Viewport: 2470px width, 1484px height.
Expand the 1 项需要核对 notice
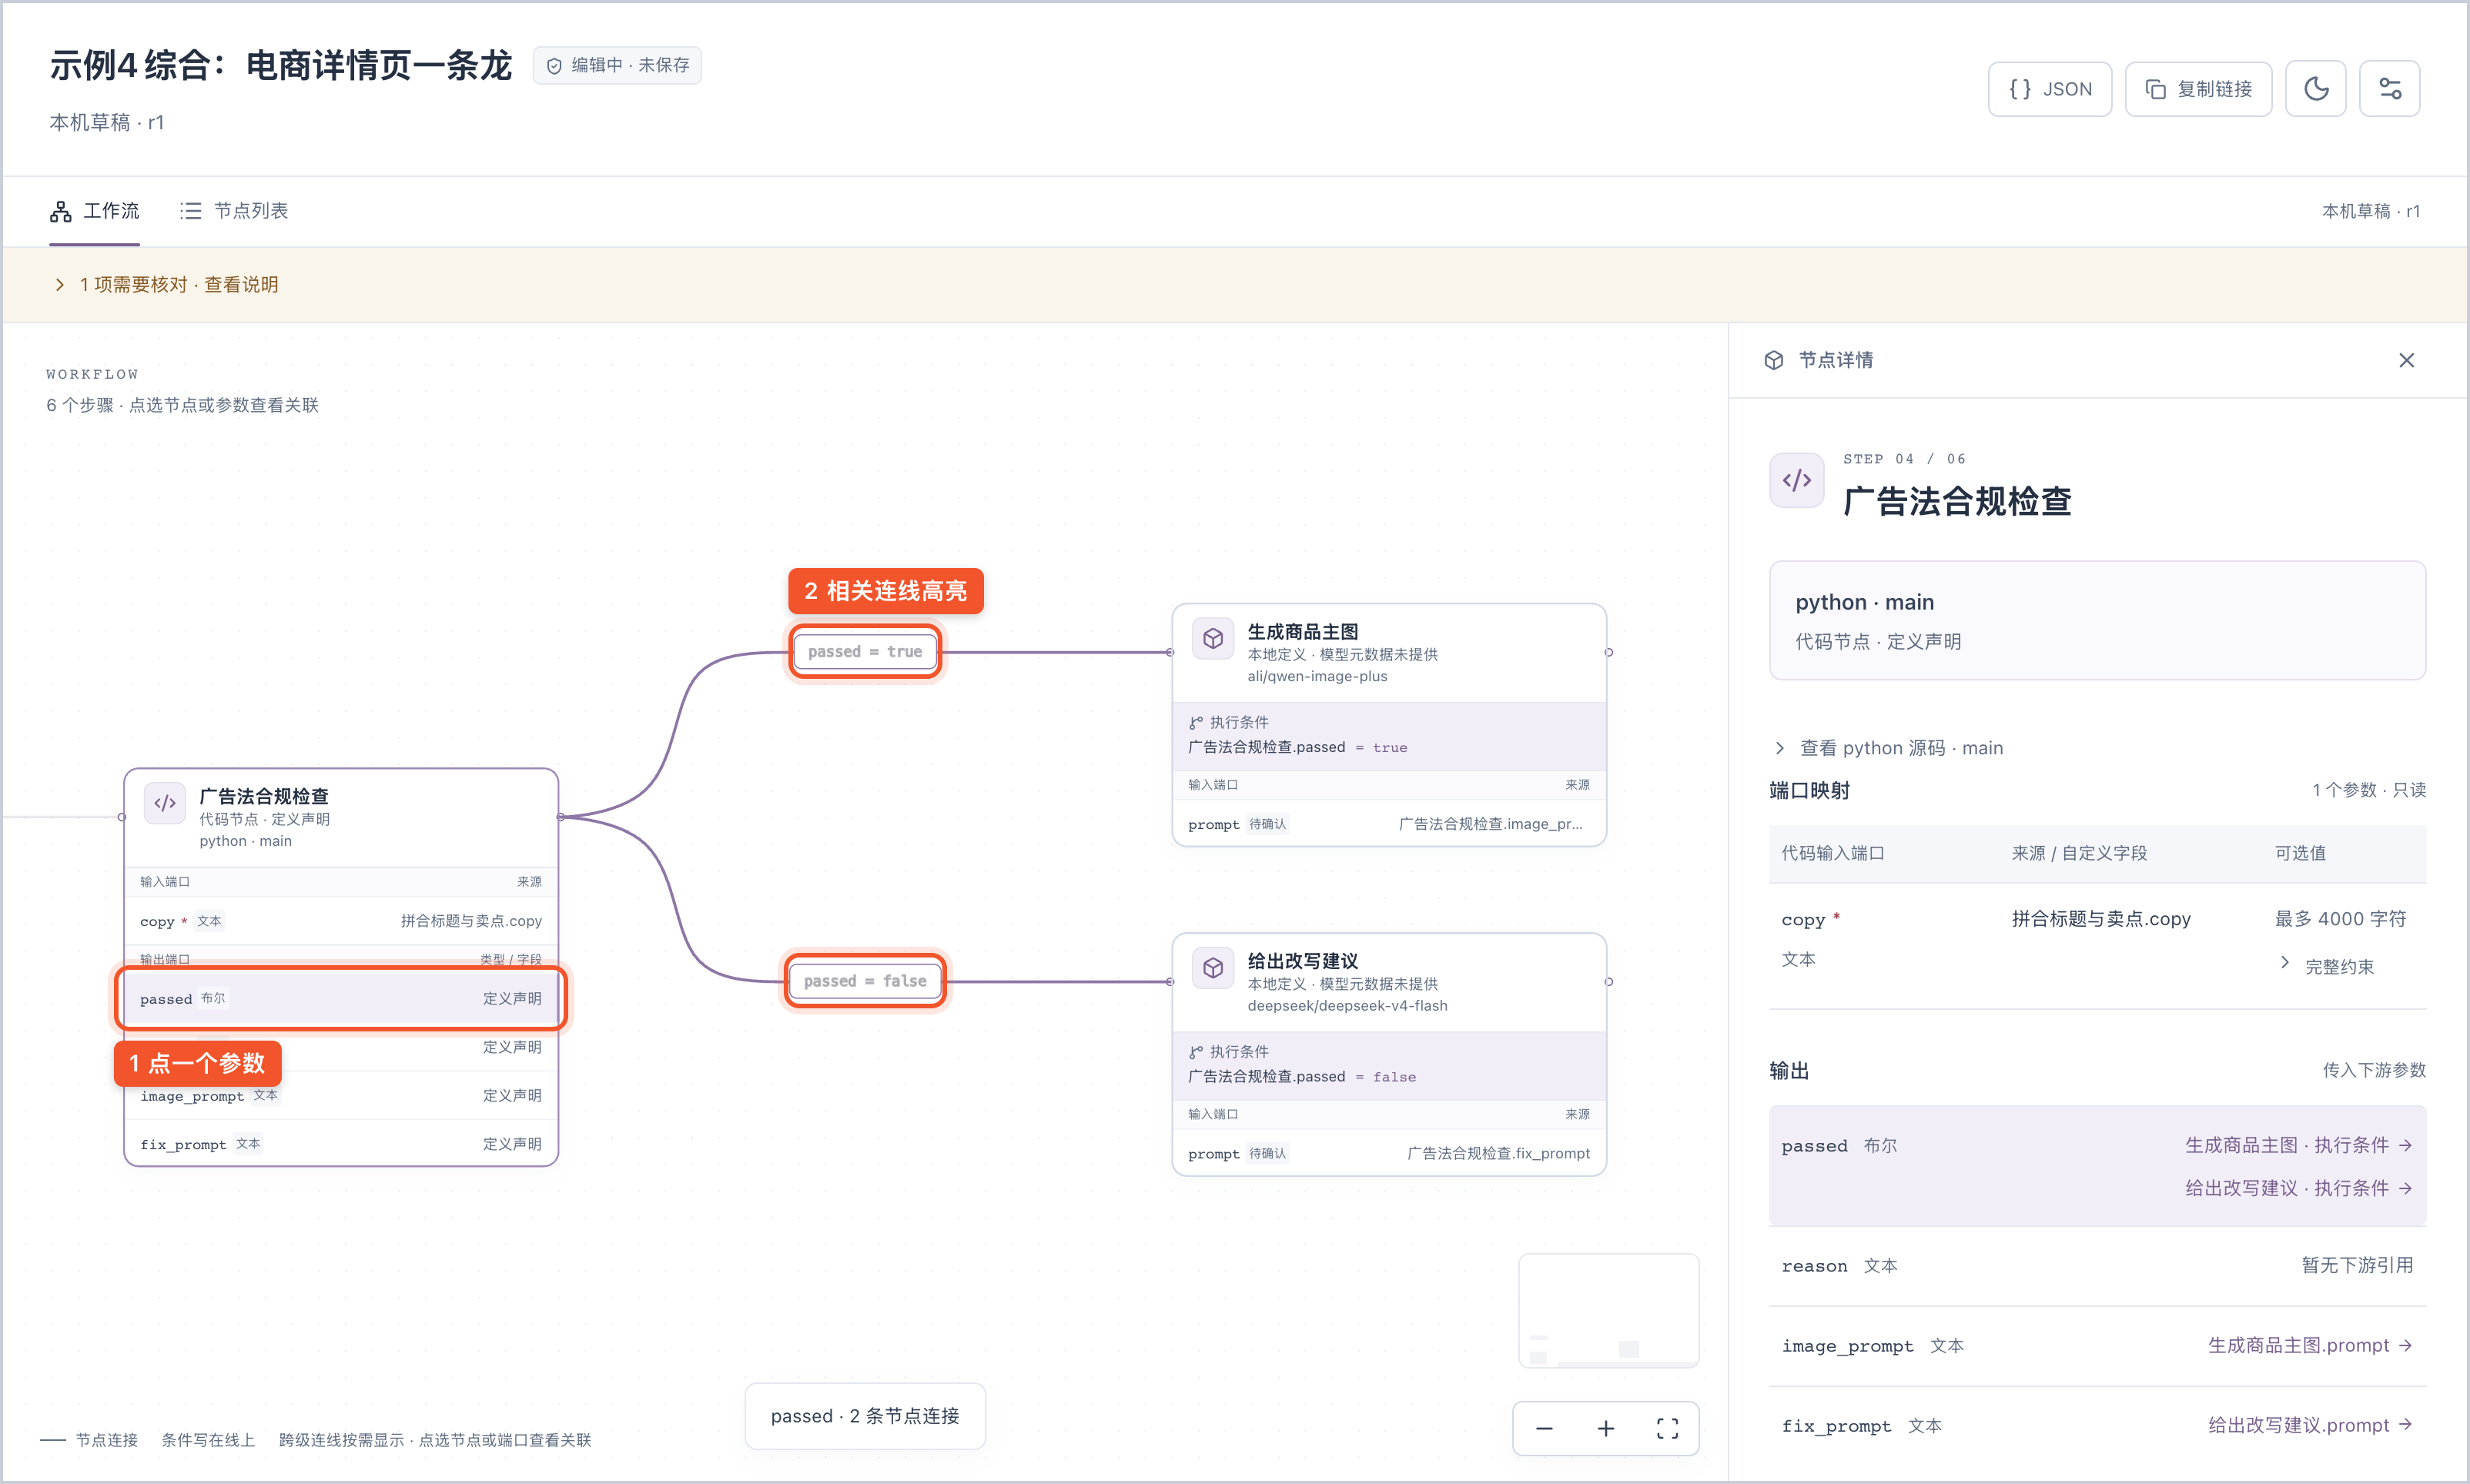tap(167, 285)
